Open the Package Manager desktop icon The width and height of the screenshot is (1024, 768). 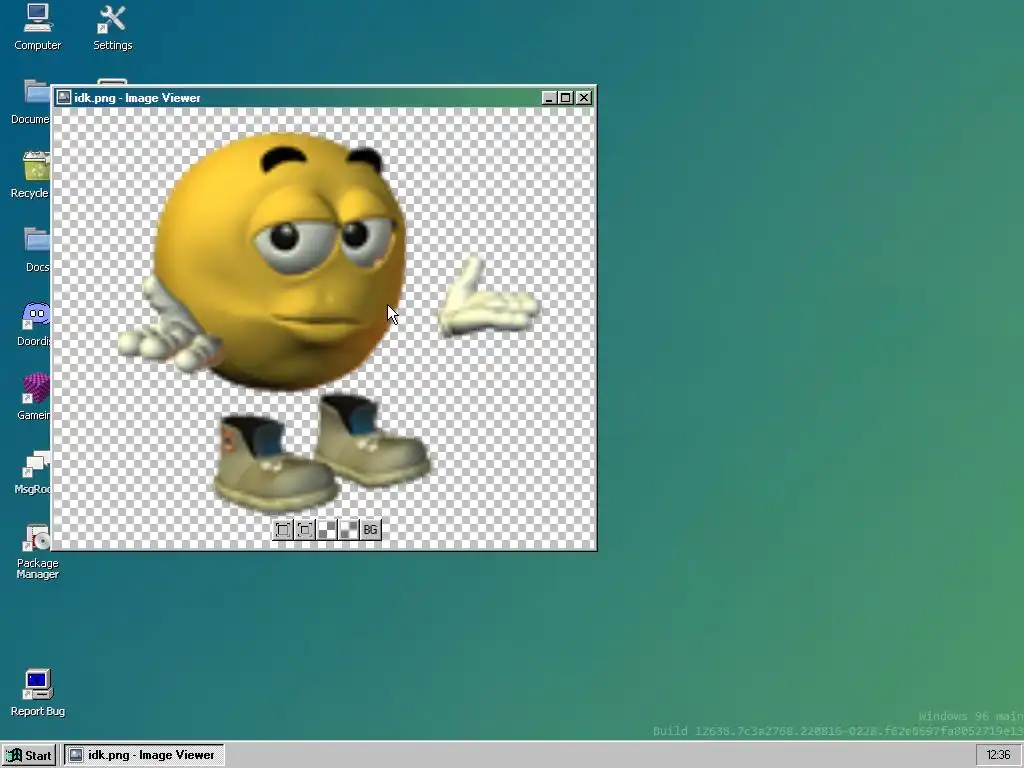point(37,551)
